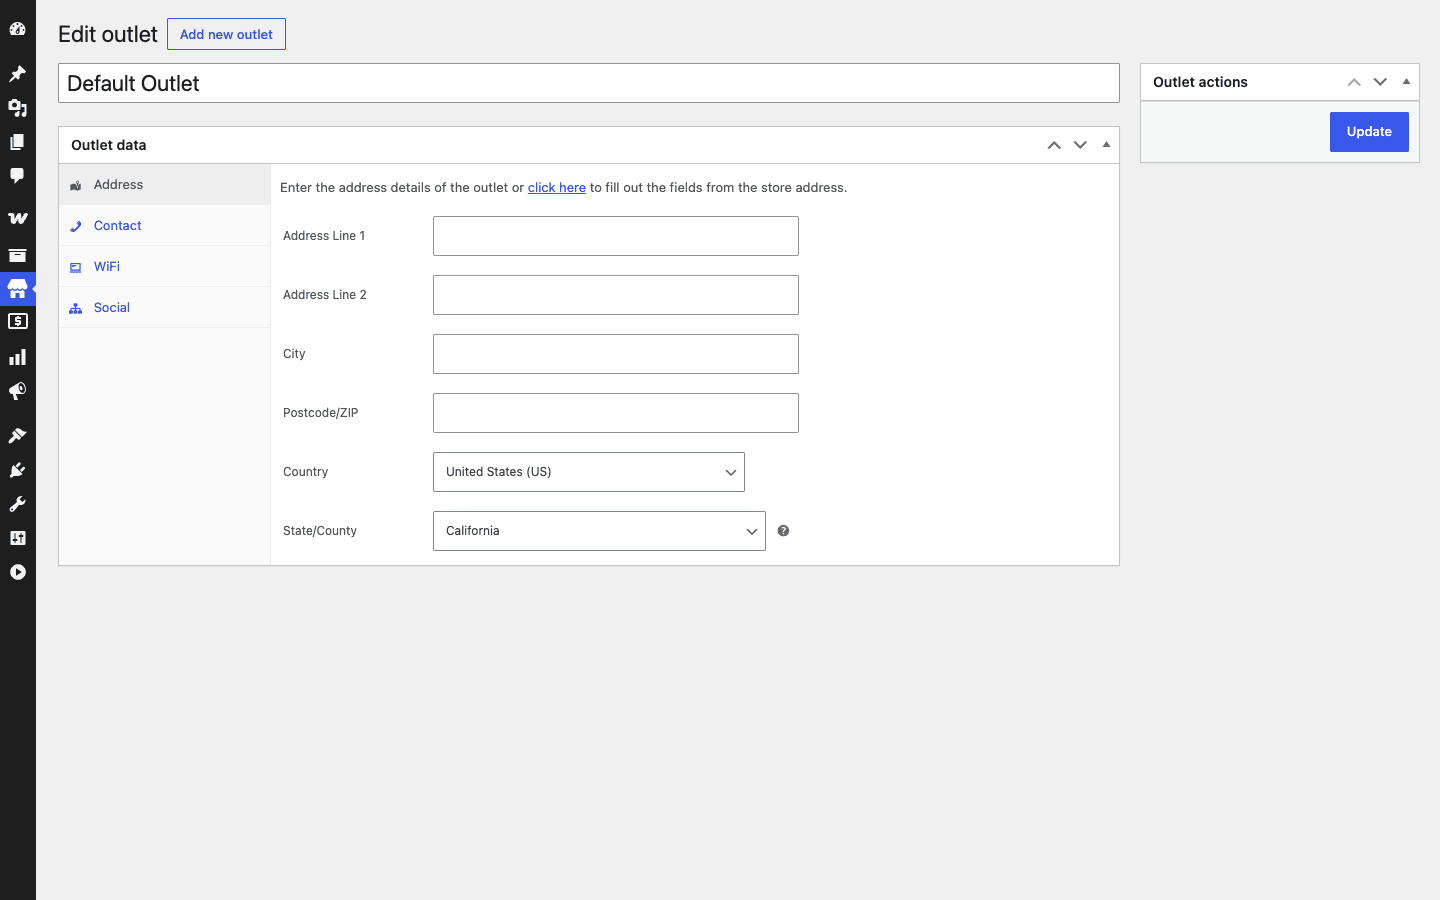Click the Default Outlet title field
1440x900 pixels.
pos(589,83)
